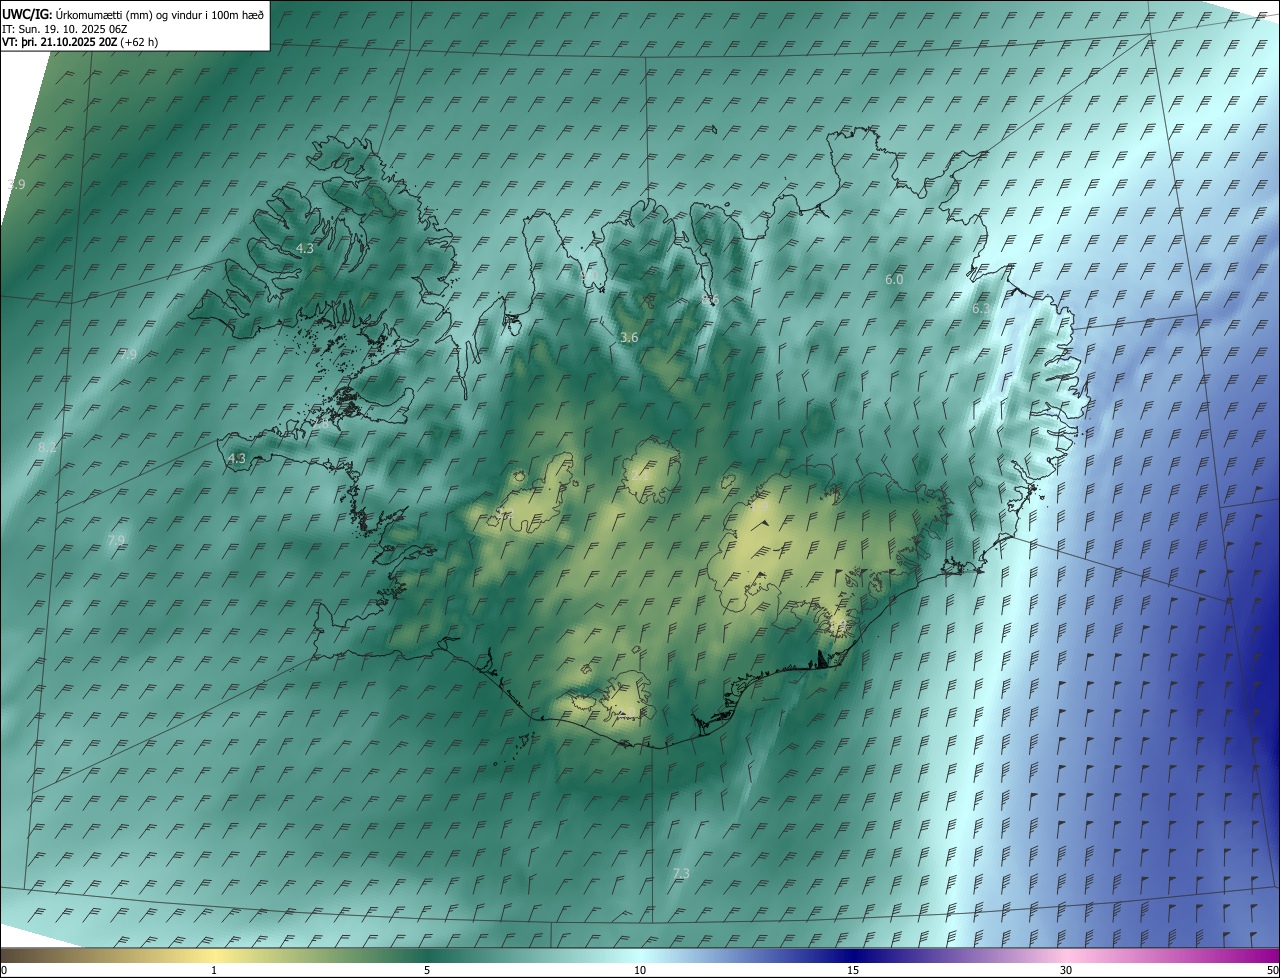The width and height of the screenshot is (1280, 978).
Task: Click the 6.0 value in northeast Iceland
Action: [x=894, y=280]
